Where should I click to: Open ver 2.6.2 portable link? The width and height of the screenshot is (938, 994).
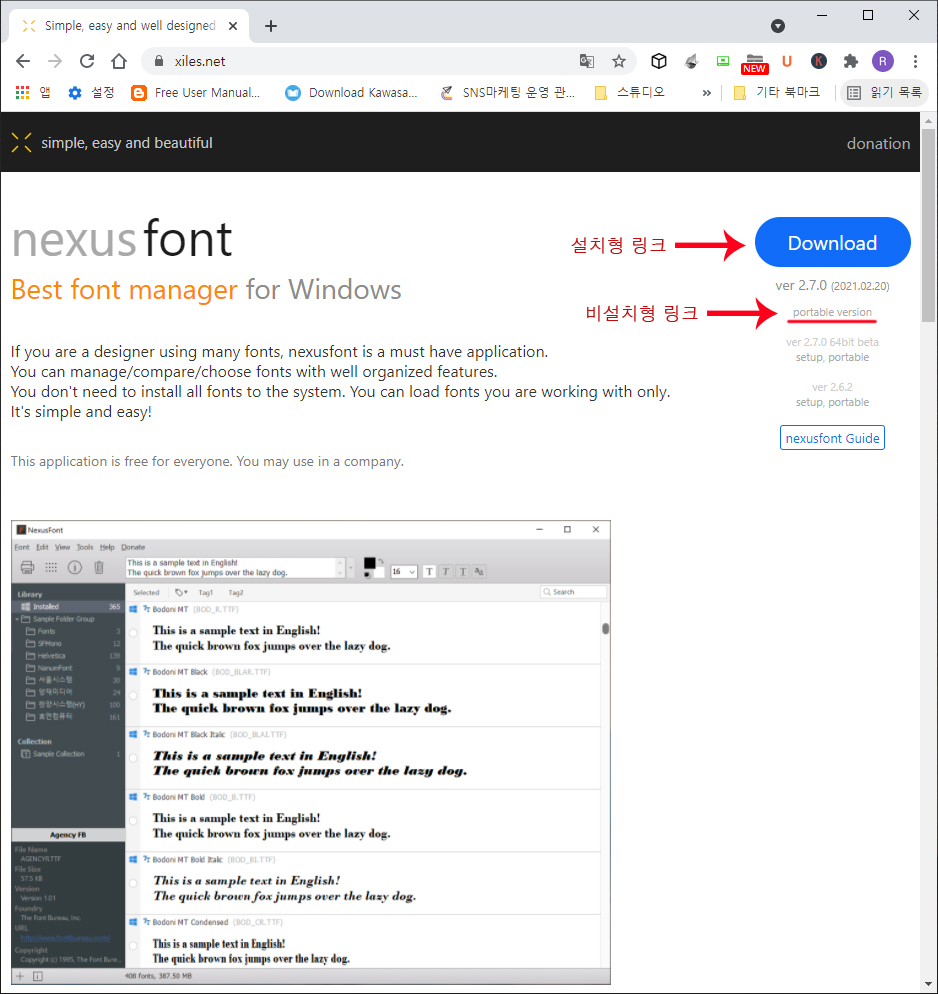[x=849, y=403]
